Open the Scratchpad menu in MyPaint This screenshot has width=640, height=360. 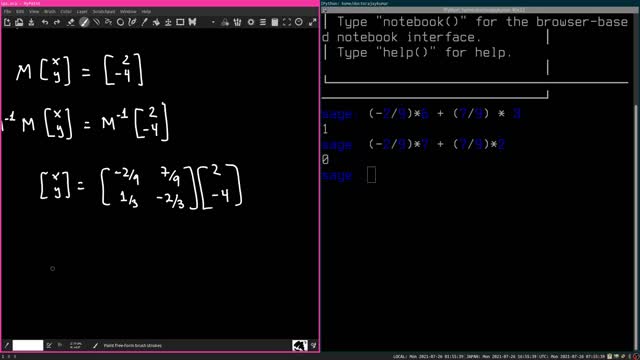(x=104, y=11)
